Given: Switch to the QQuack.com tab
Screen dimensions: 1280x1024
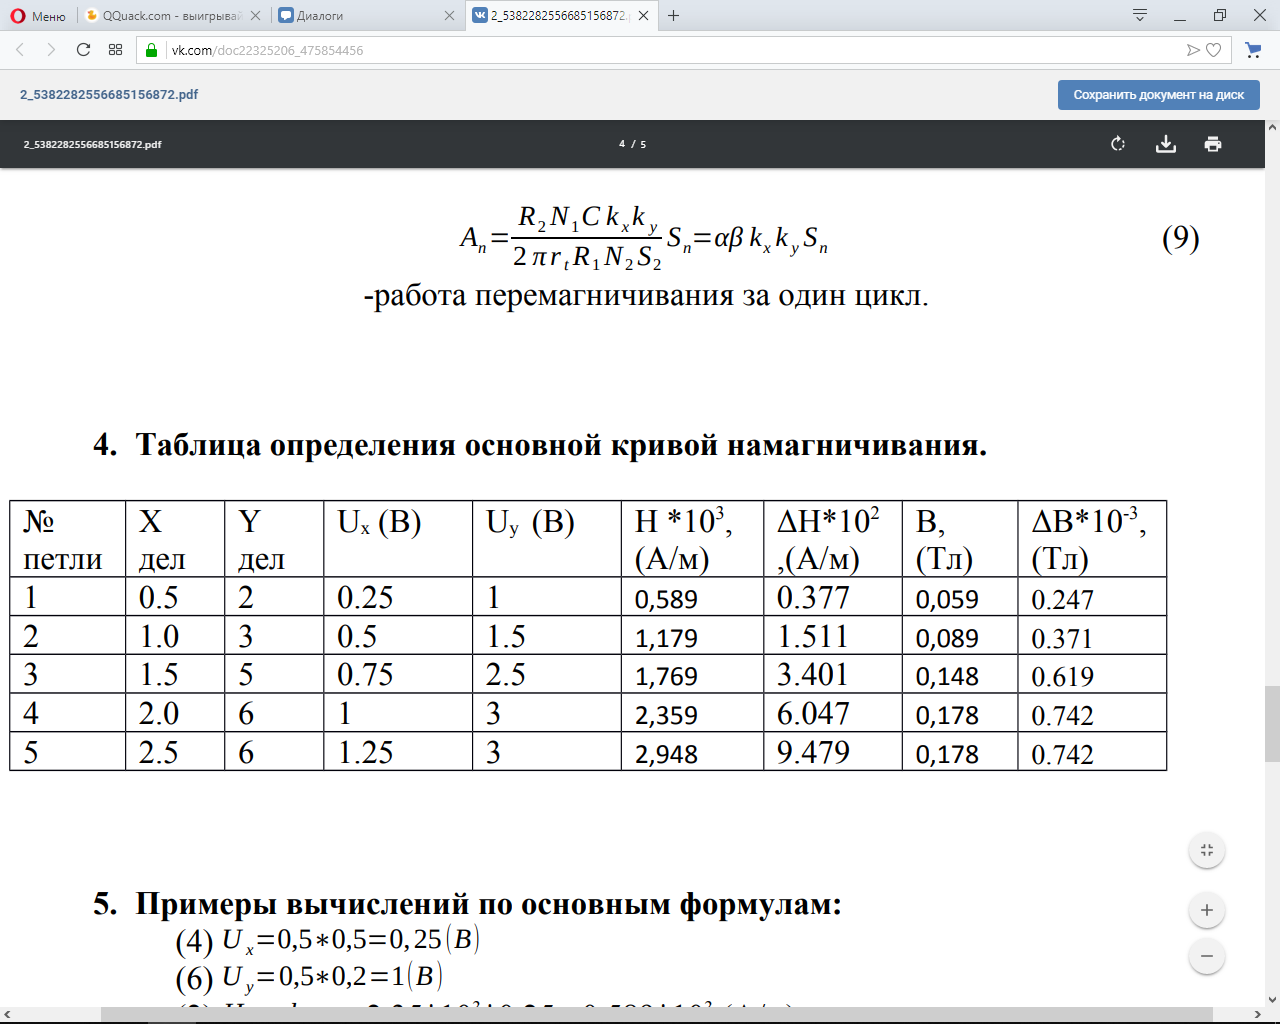Looking at the screenshot, I should click(171, 16).
